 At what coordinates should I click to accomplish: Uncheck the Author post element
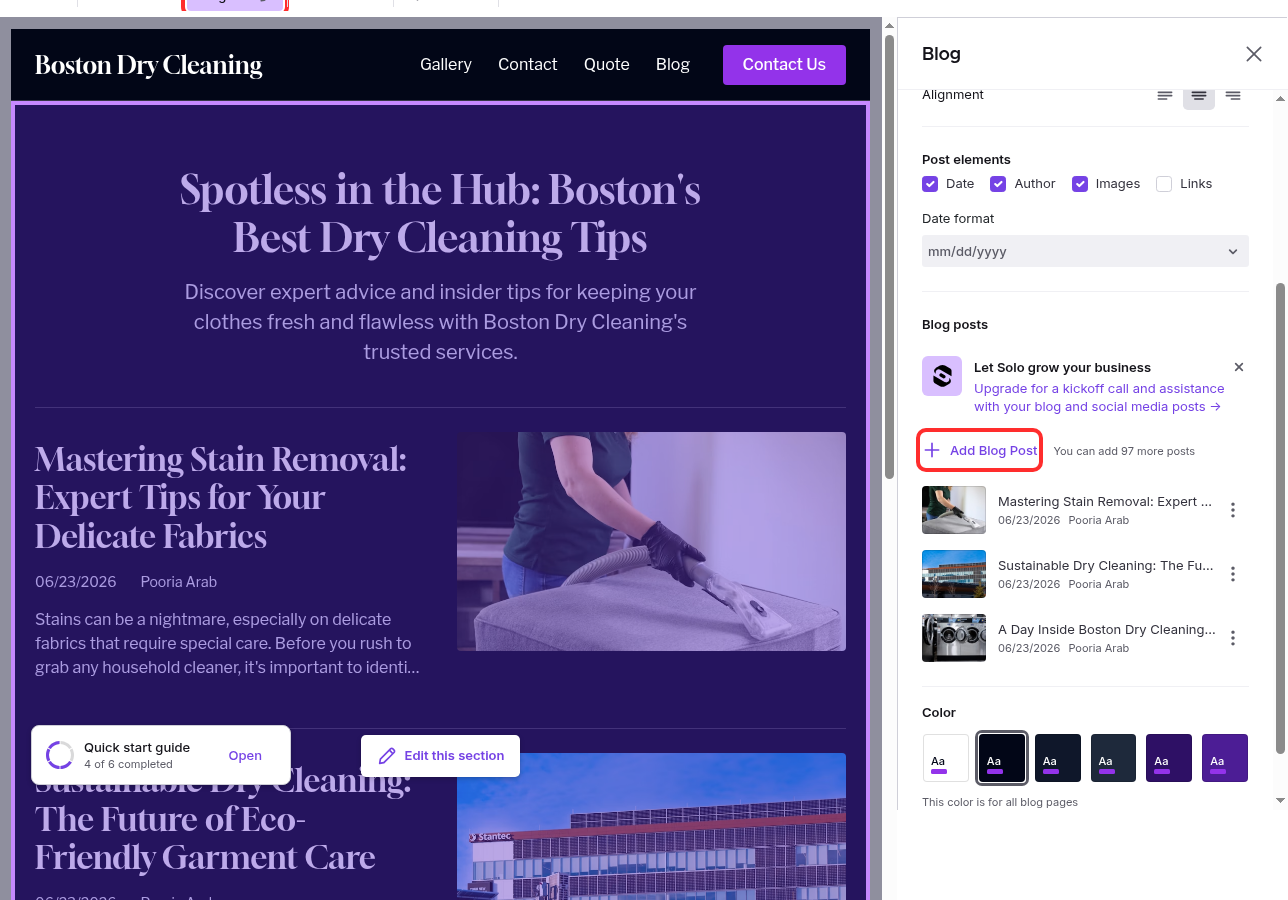point(998,184)
